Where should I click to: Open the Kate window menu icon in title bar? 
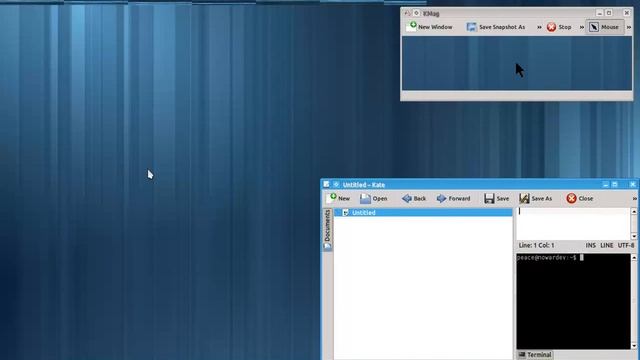point(327,184)
